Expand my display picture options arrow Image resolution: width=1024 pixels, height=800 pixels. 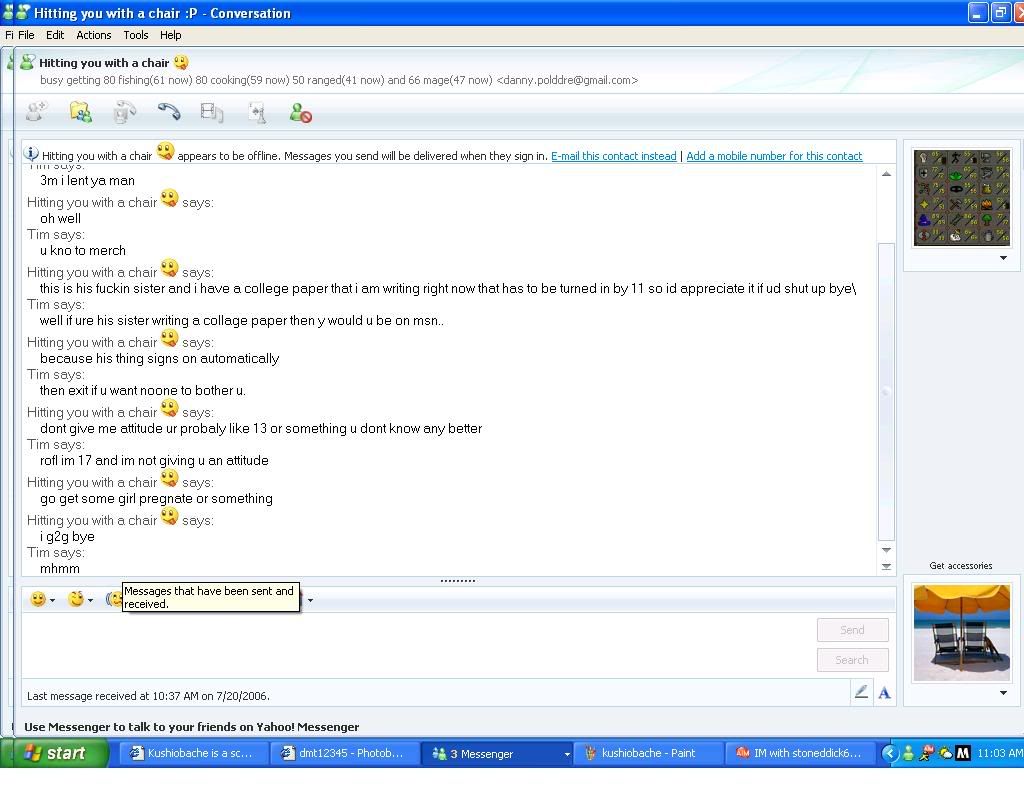[1003, 693]
